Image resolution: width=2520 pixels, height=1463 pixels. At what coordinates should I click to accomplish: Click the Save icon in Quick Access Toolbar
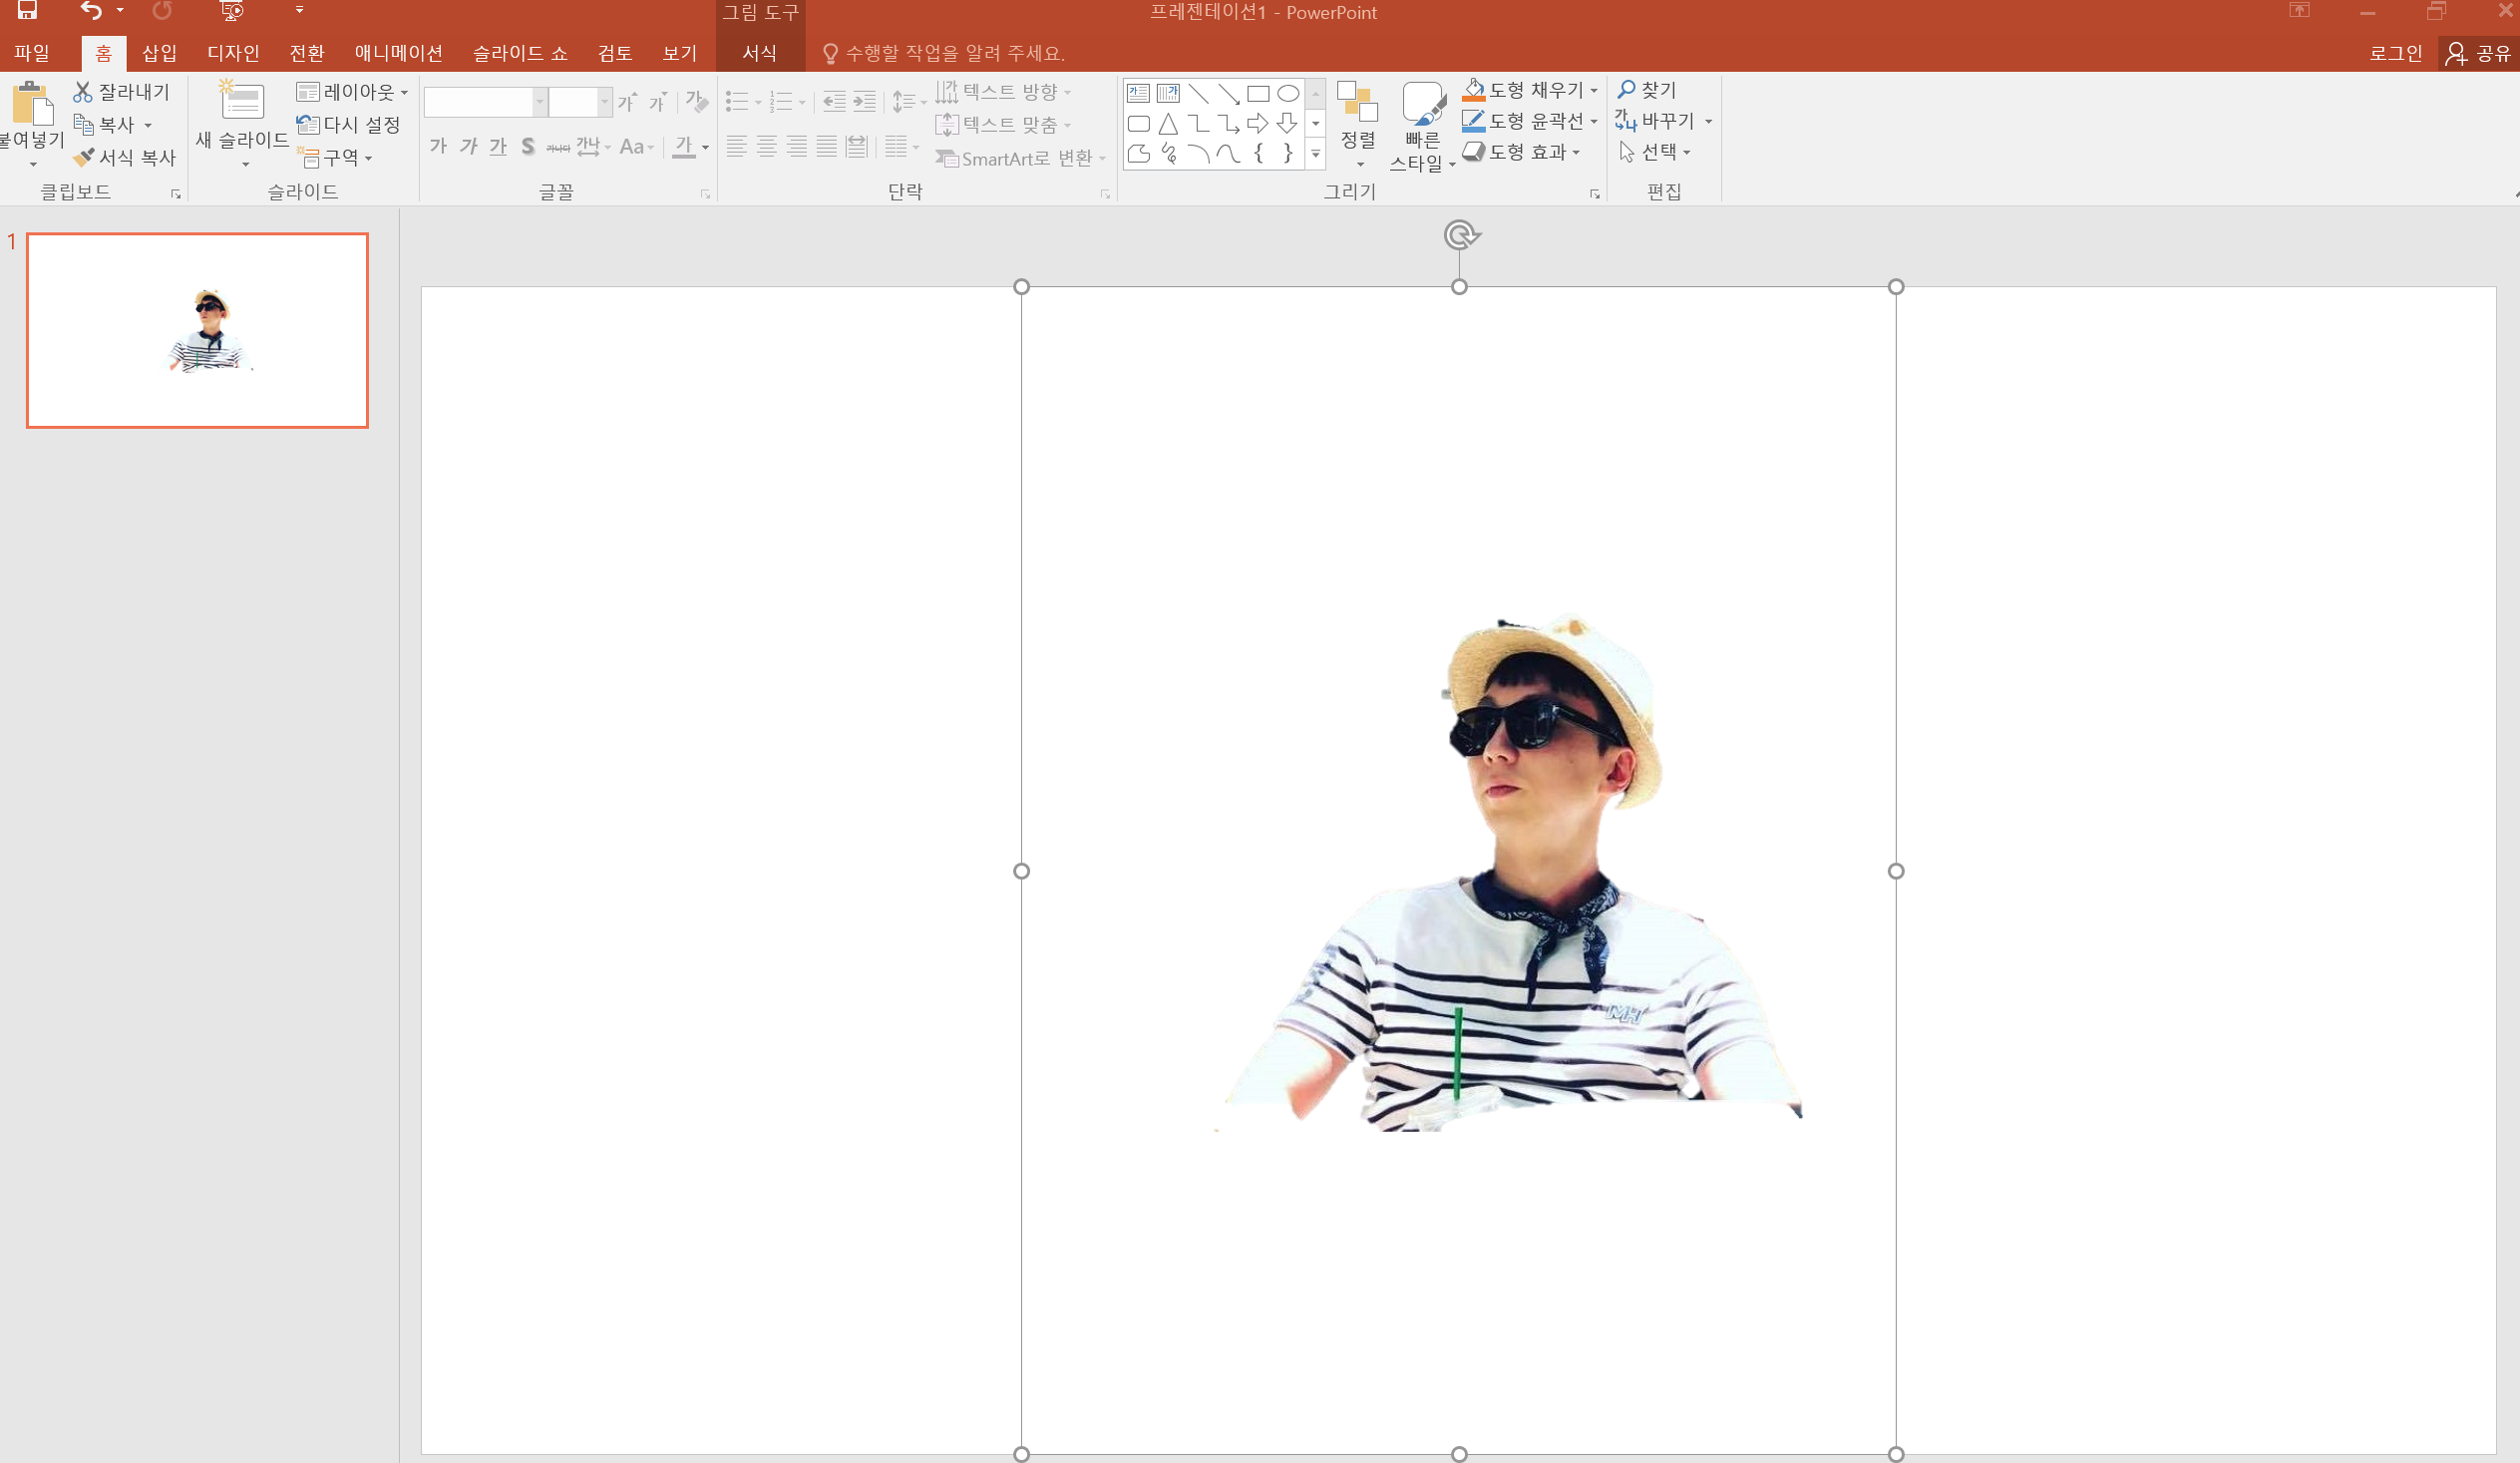coord(27,11)
